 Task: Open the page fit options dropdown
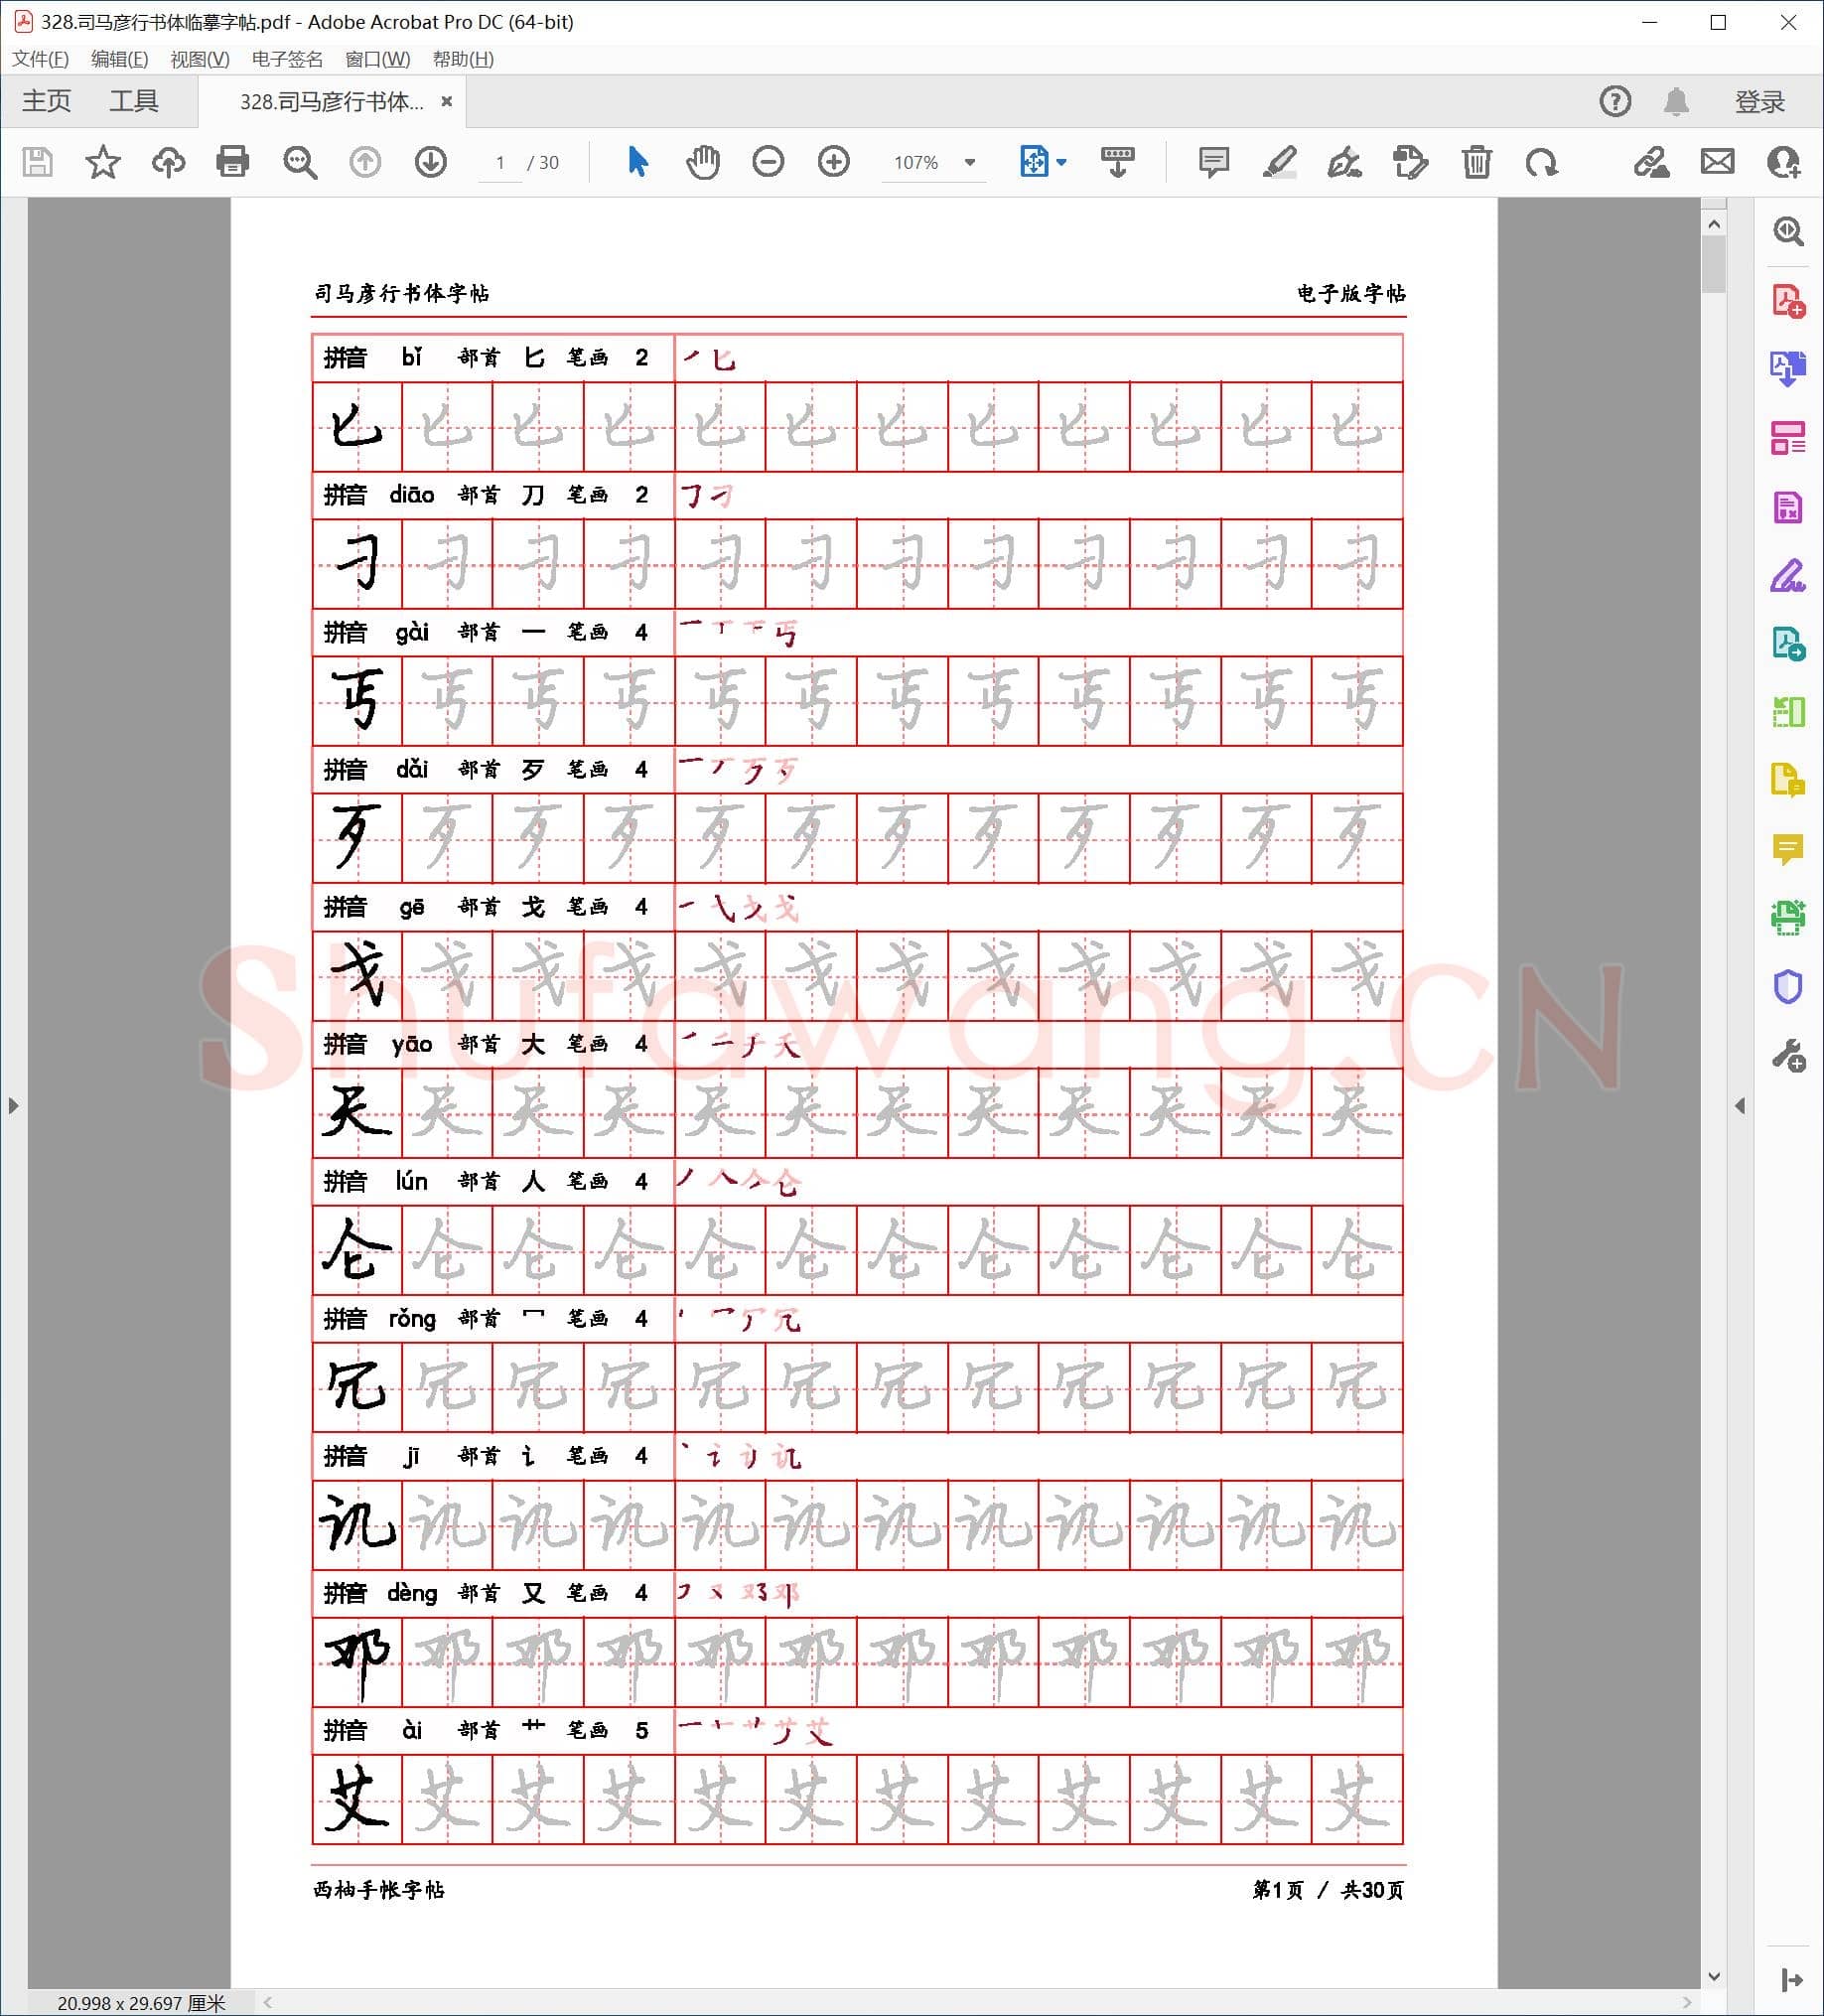[1059, 162]
